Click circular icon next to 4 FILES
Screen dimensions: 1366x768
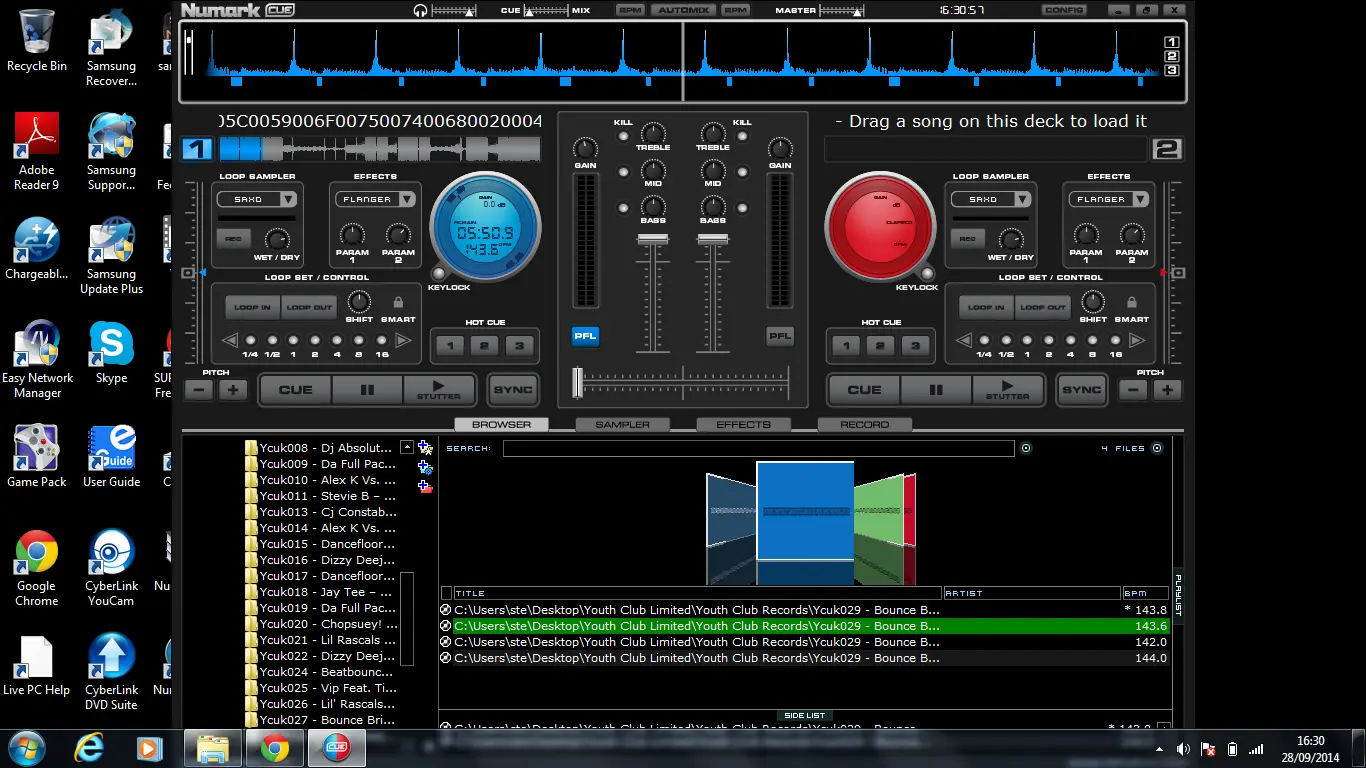(x=1157, y=448)
